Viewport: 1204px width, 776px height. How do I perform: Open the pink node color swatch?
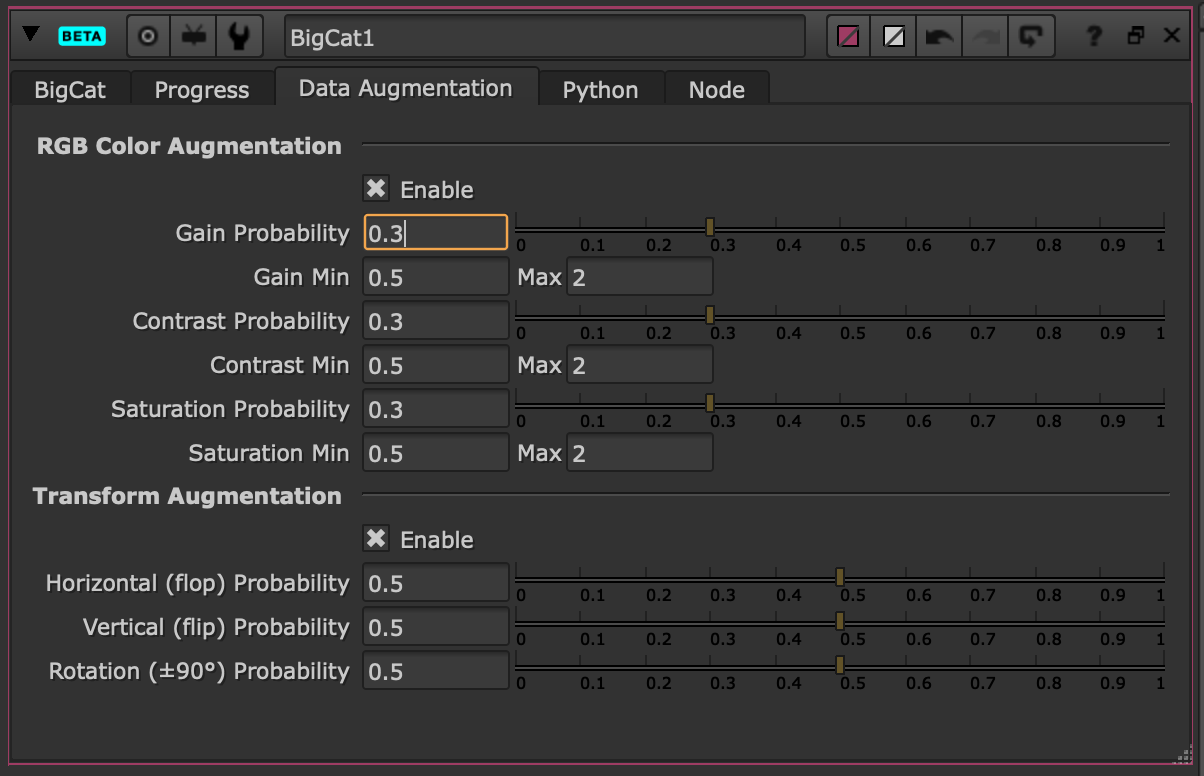848,37
